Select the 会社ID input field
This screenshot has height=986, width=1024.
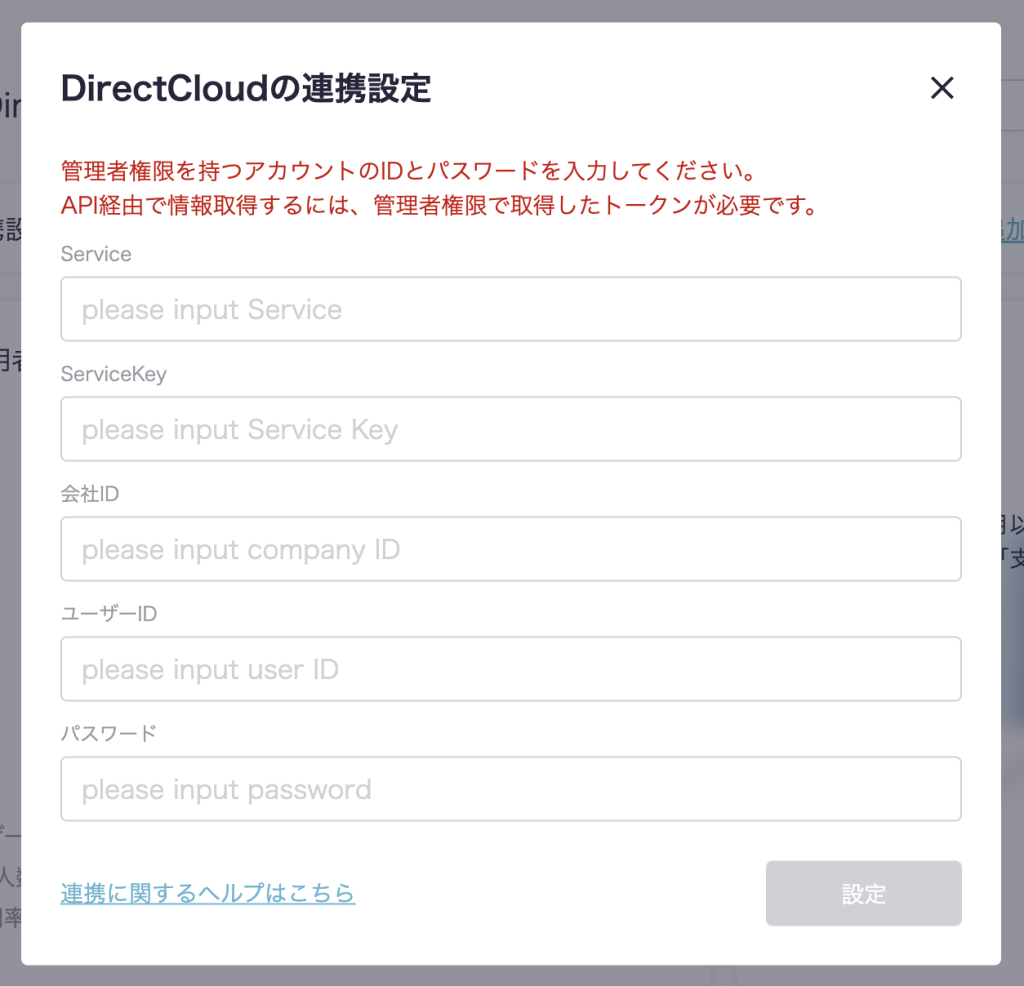tap(511, 550)
